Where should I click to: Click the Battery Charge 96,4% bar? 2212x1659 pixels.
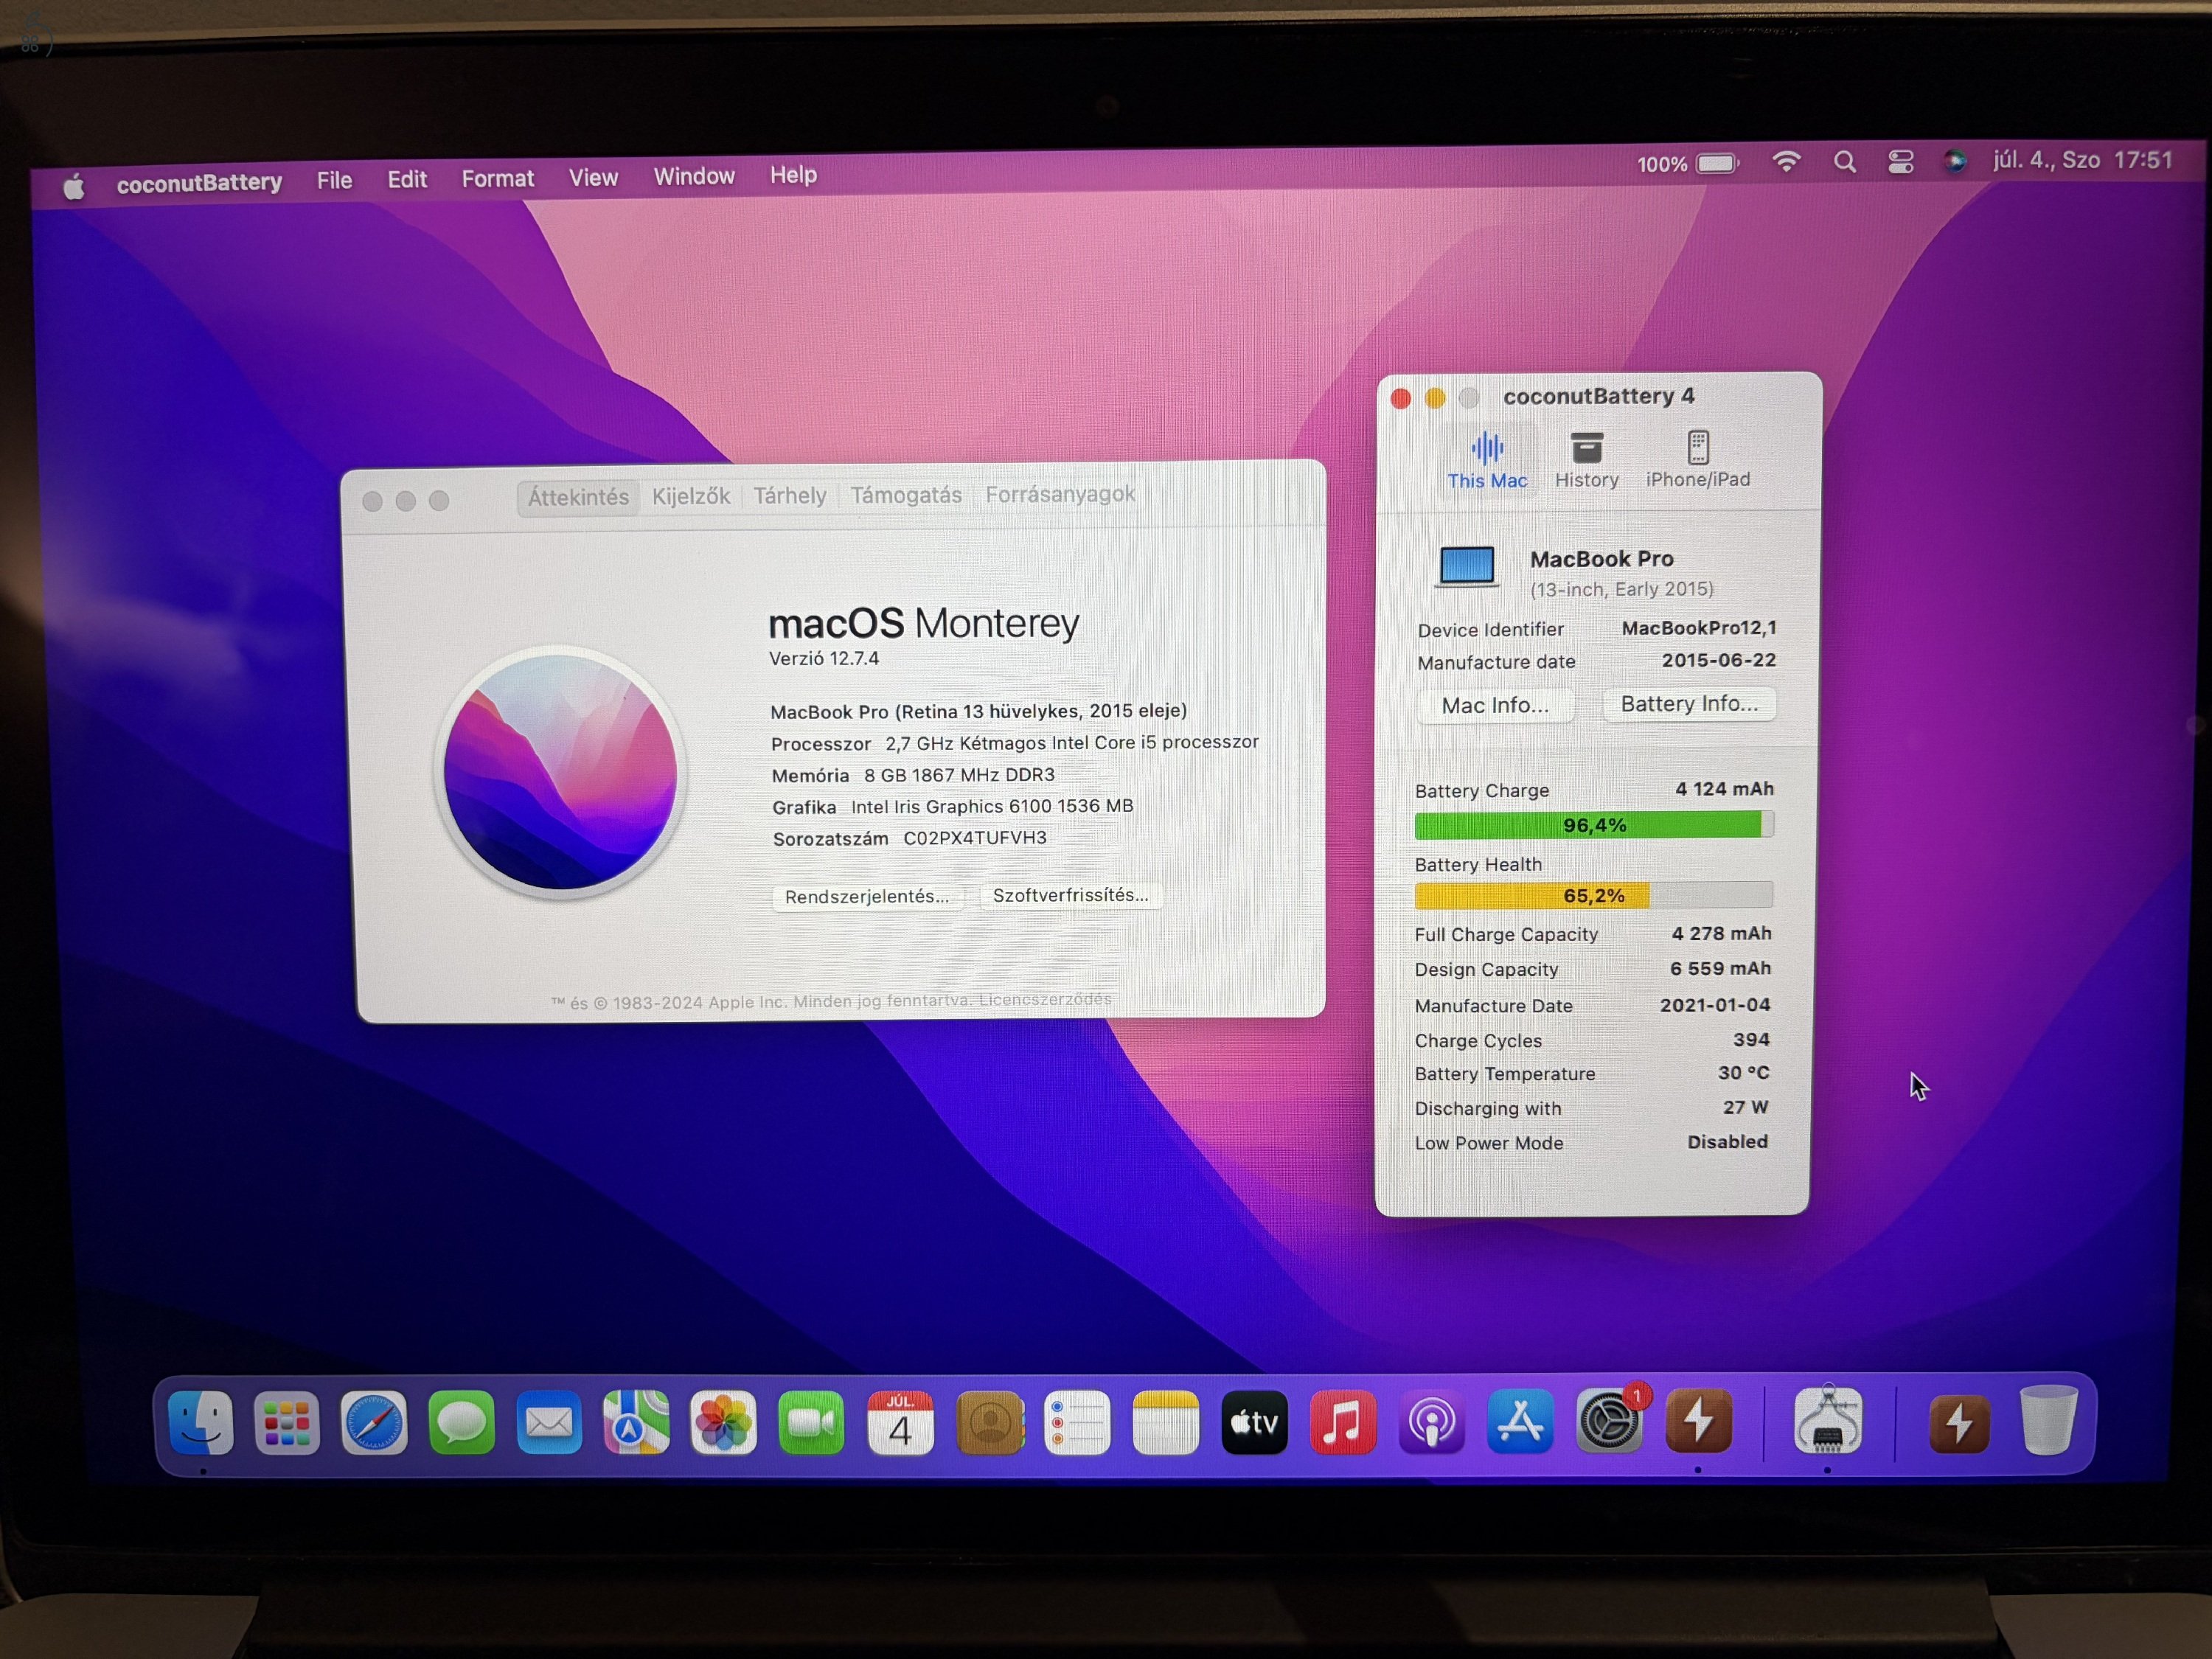[1594, 825]
